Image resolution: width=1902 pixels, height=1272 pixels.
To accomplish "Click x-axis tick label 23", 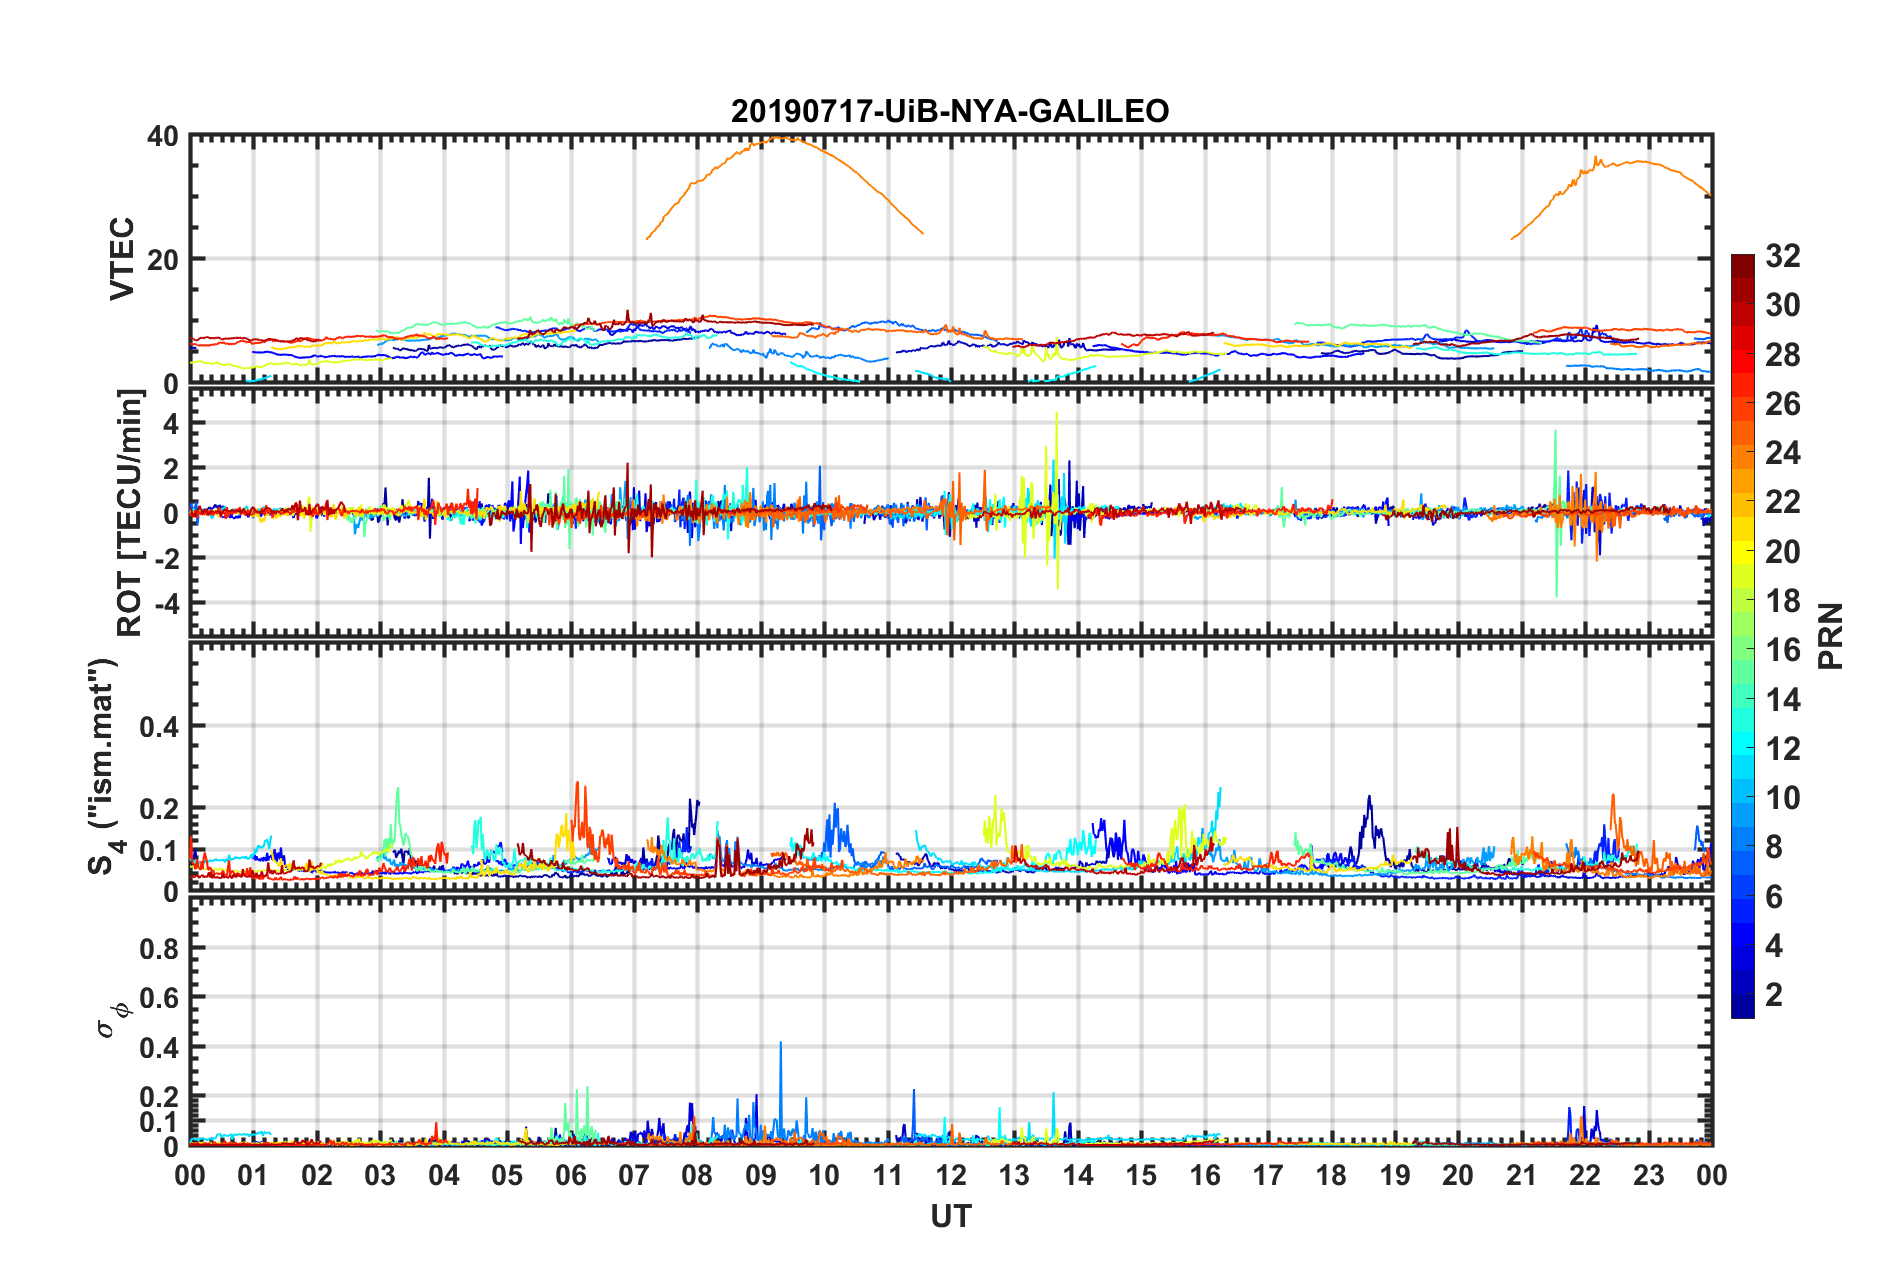I will (1649, 1175).
